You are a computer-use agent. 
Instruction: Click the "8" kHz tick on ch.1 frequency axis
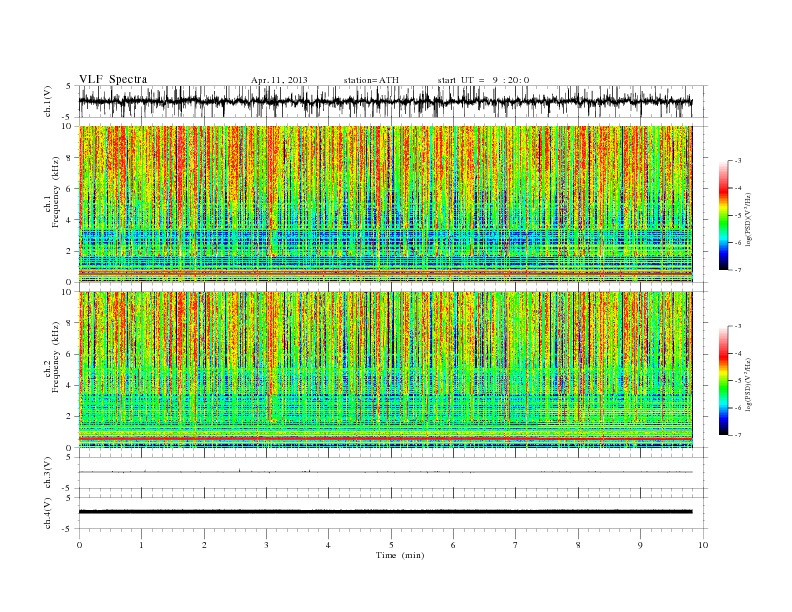(70, 158)
